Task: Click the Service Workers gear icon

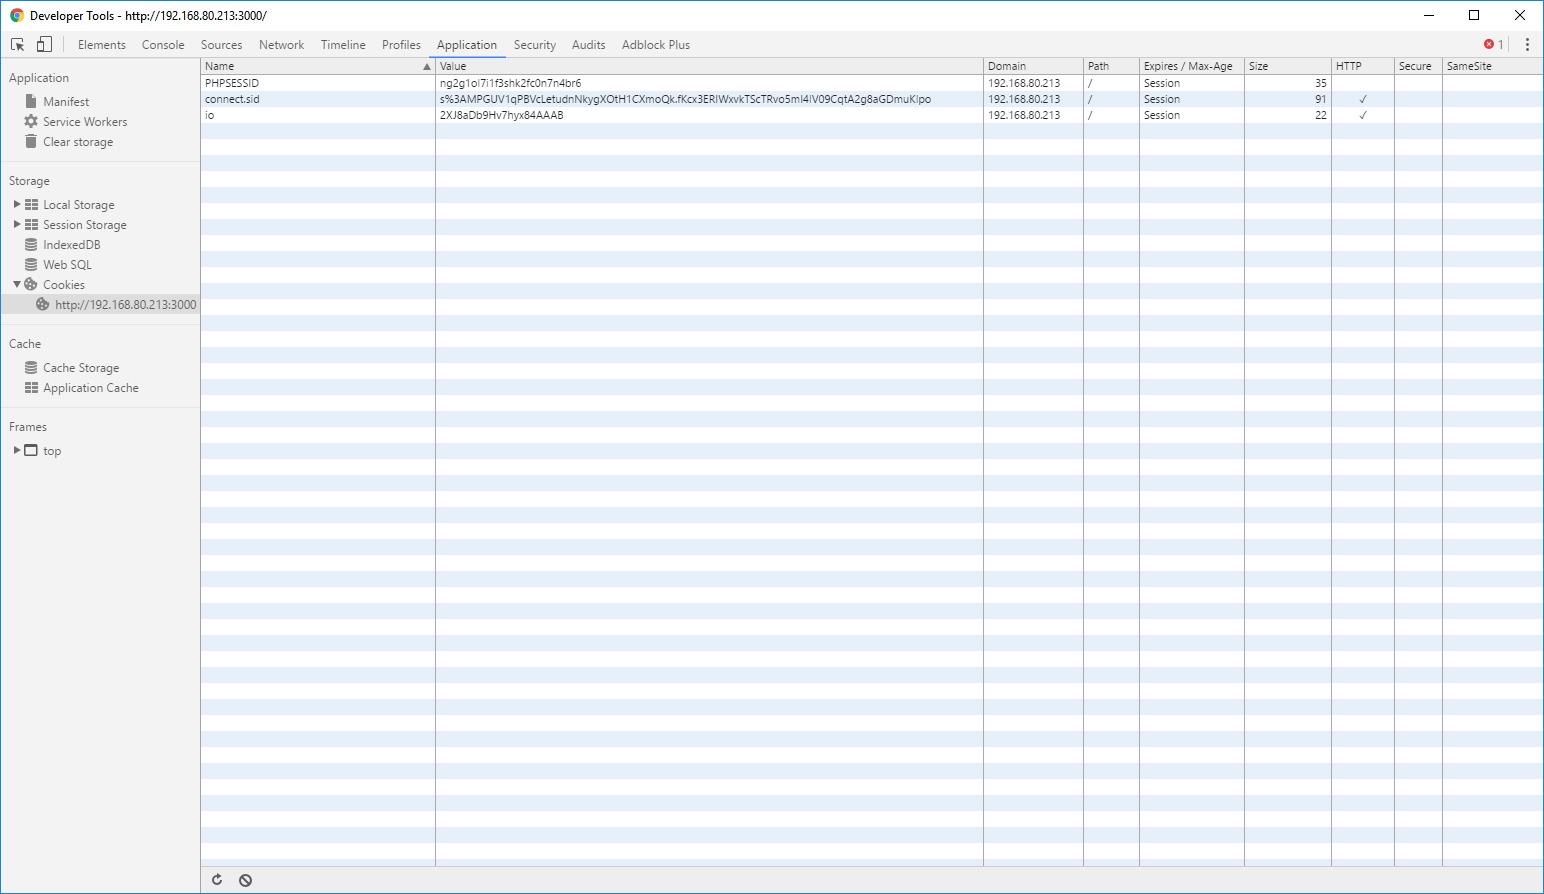Action: [x=31, y=121]
